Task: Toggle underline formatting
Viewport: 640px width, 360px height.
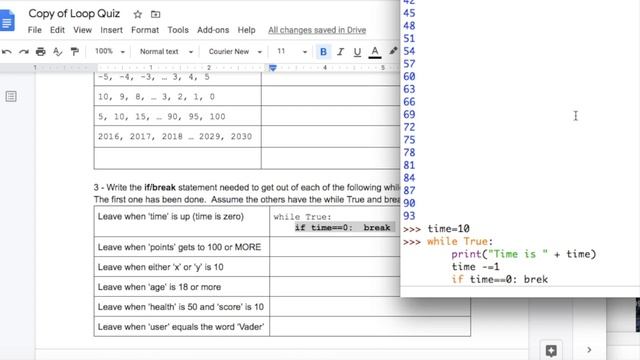Action: pos(357,52)
